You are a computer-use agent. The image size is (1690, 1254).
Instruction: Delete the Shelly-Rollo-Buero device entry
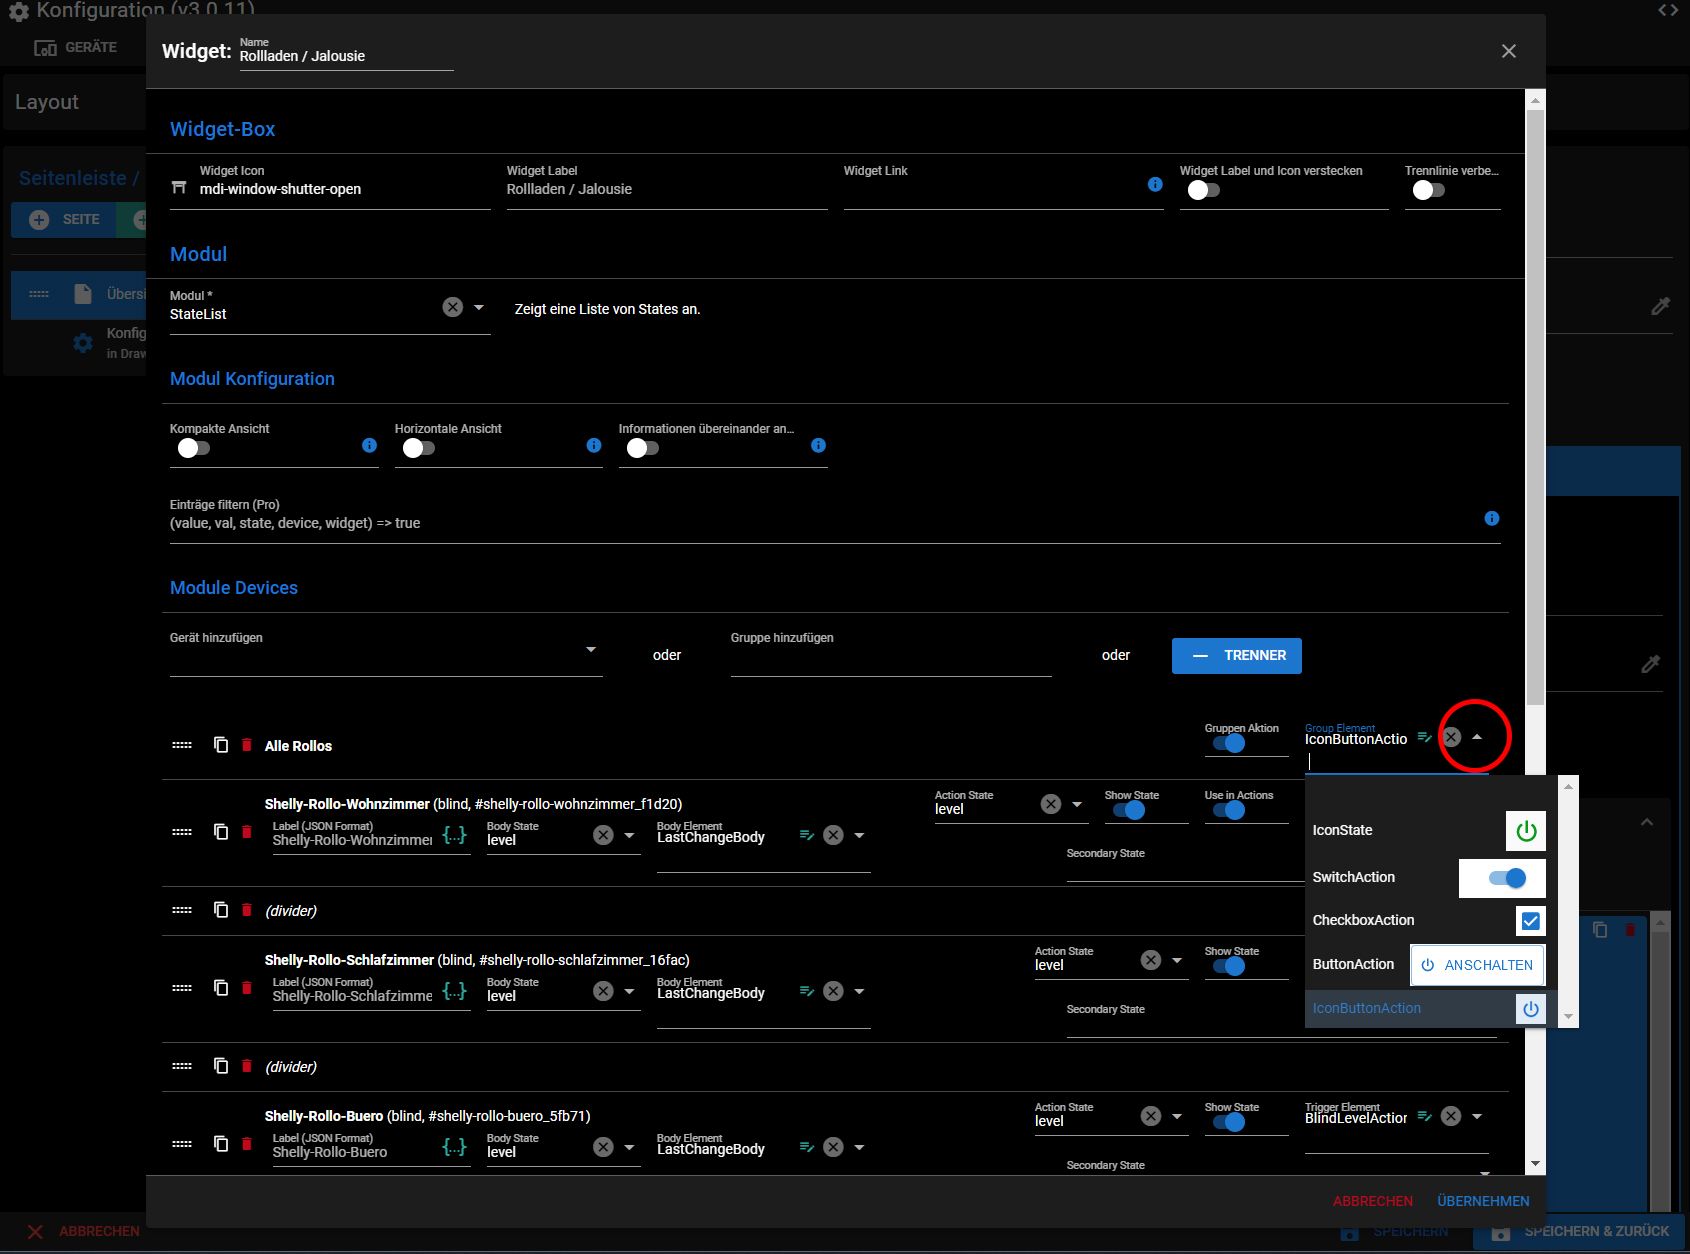(247, 1144)
